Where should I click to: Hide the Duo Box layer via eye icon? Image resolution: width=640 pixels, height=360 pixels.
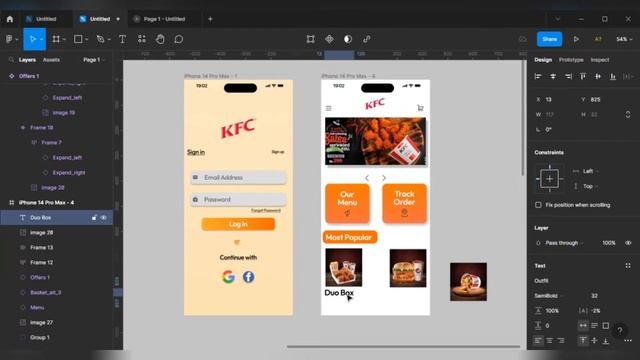point(104,218)
